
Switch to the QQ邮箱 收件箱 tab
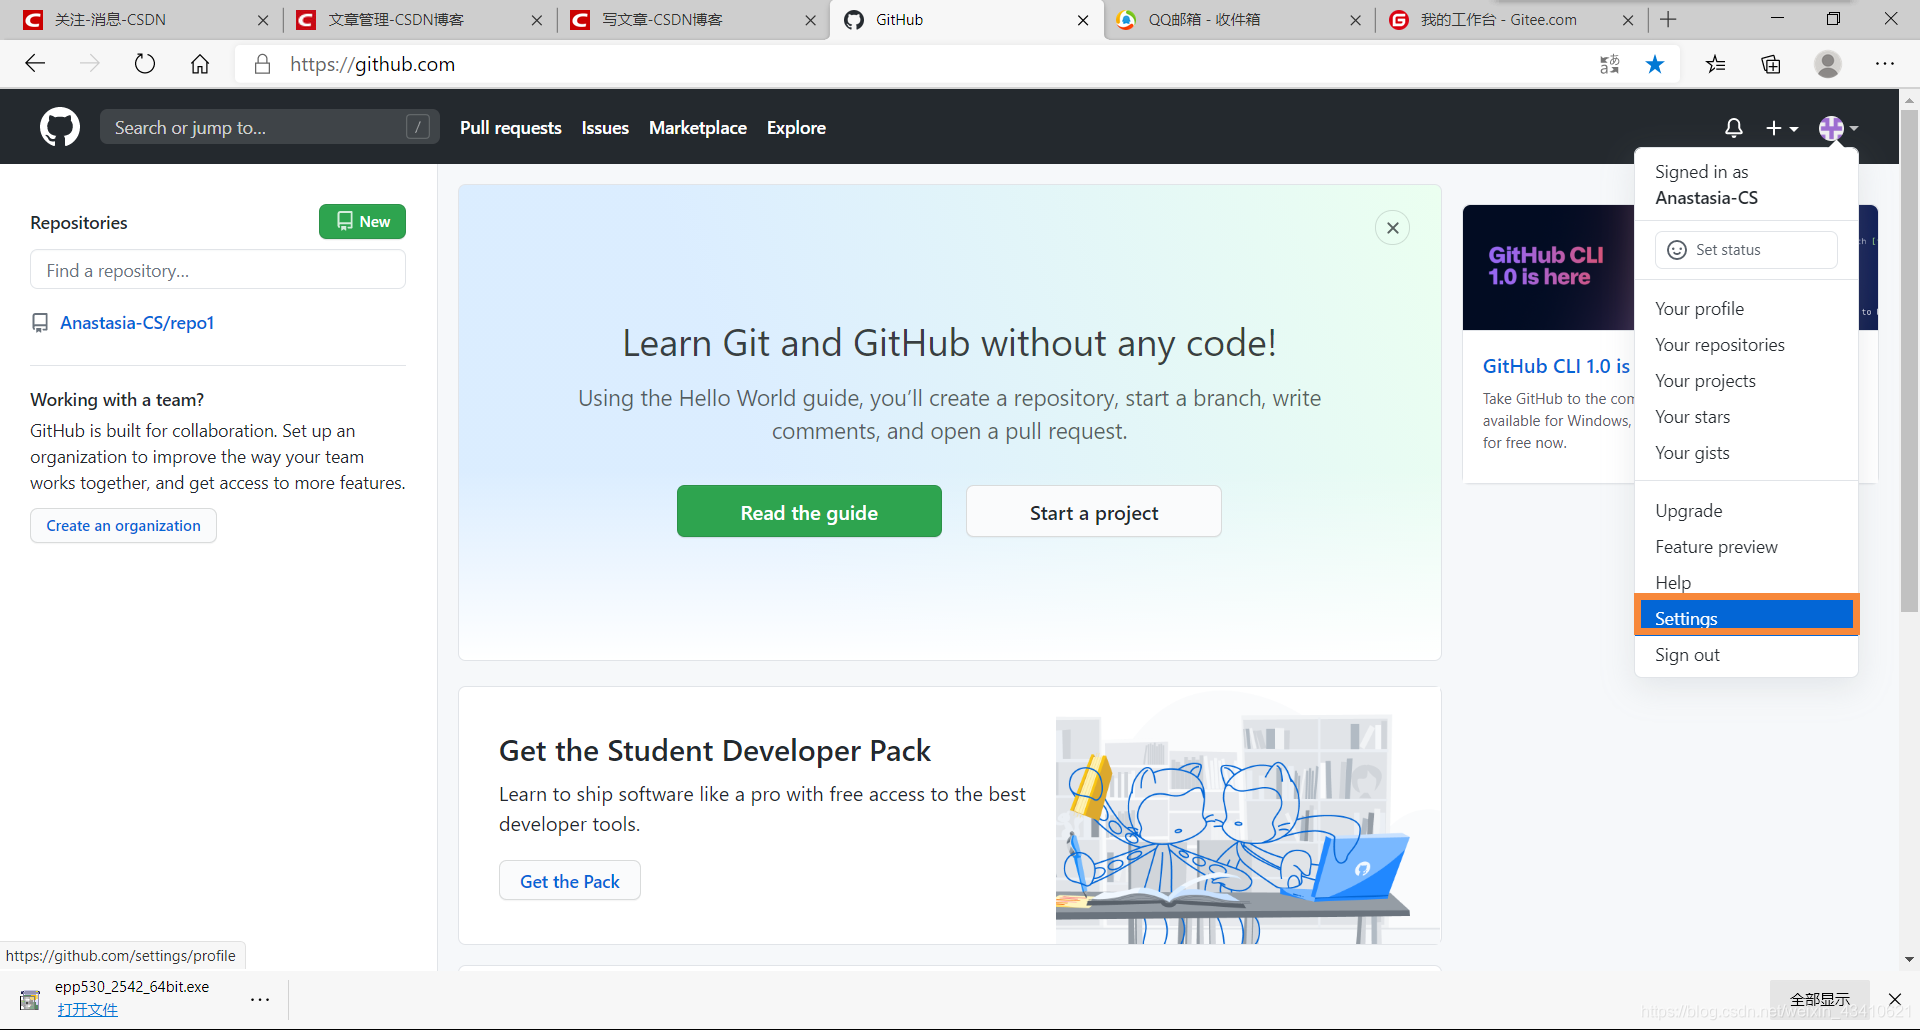coord(1238,20)
